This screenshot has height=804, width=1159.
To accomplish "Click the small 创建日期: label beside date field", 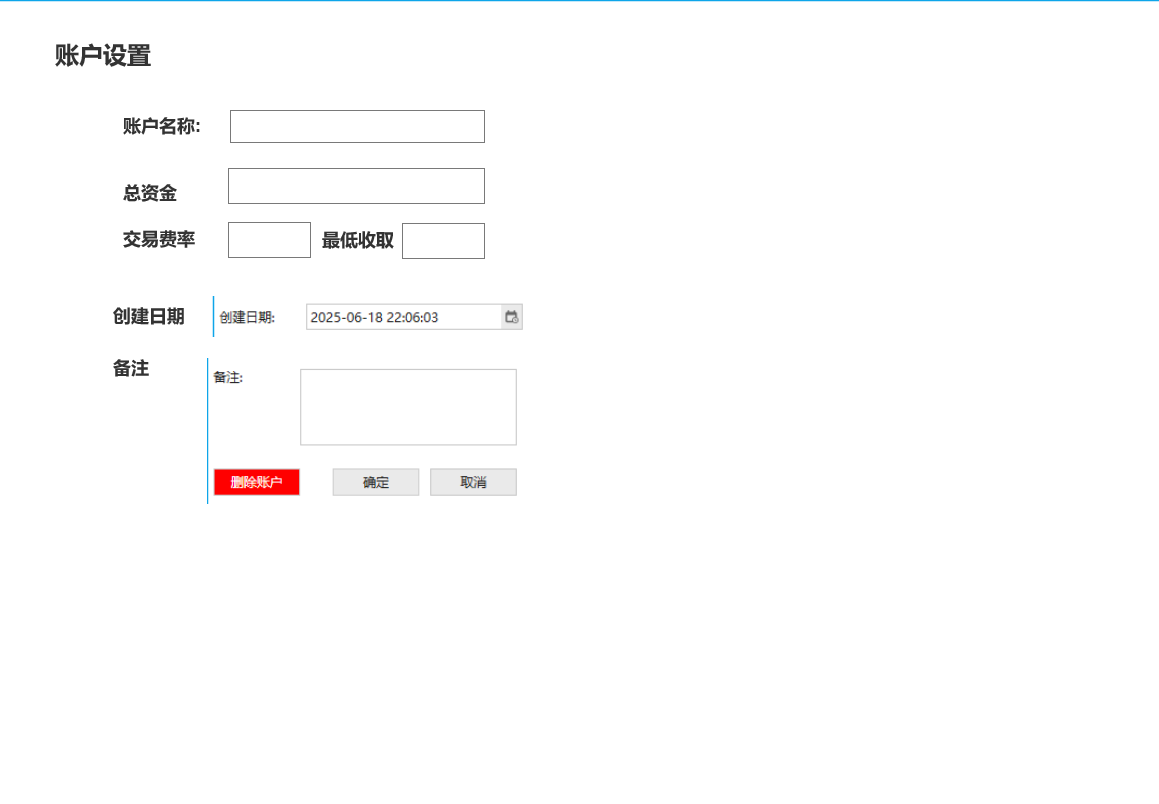I will [247, 318].
